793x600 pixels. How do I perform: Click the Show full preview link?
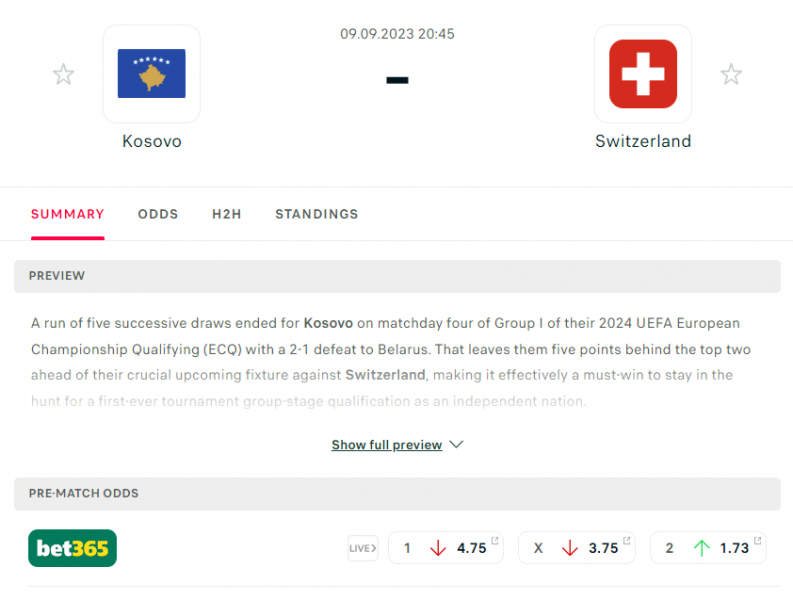387,445
